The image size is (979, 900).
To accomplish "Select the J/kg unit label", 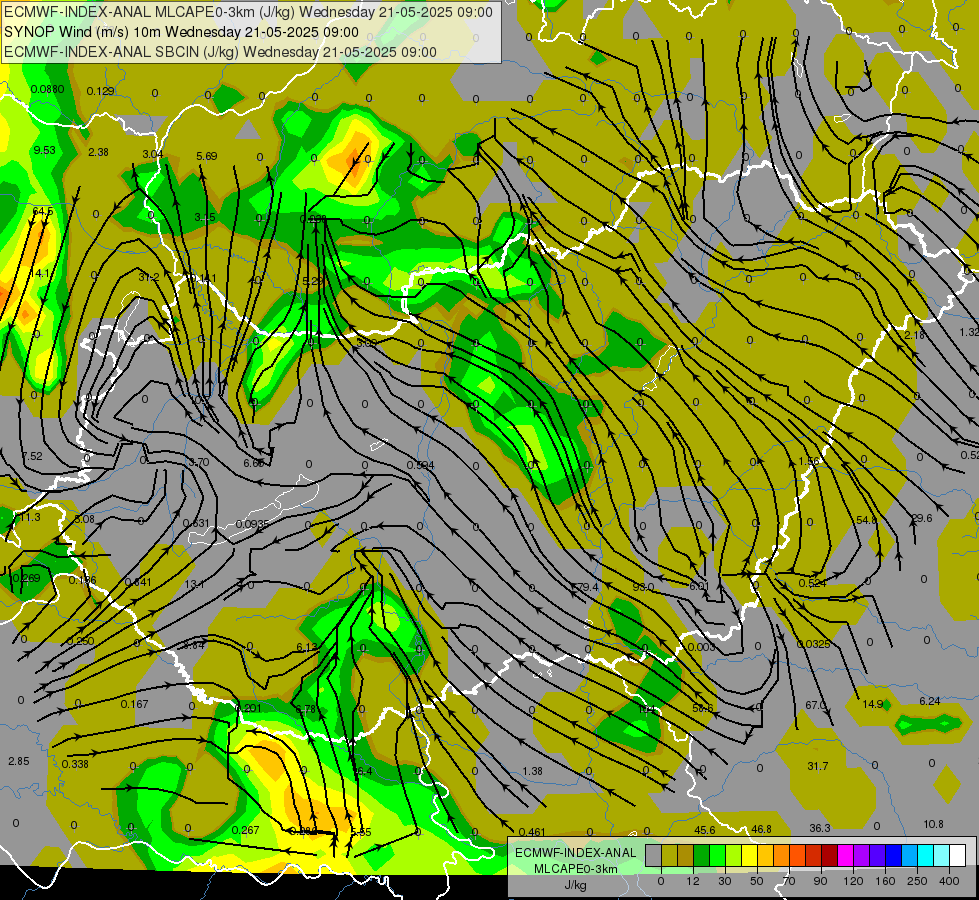I will [575, 885].
